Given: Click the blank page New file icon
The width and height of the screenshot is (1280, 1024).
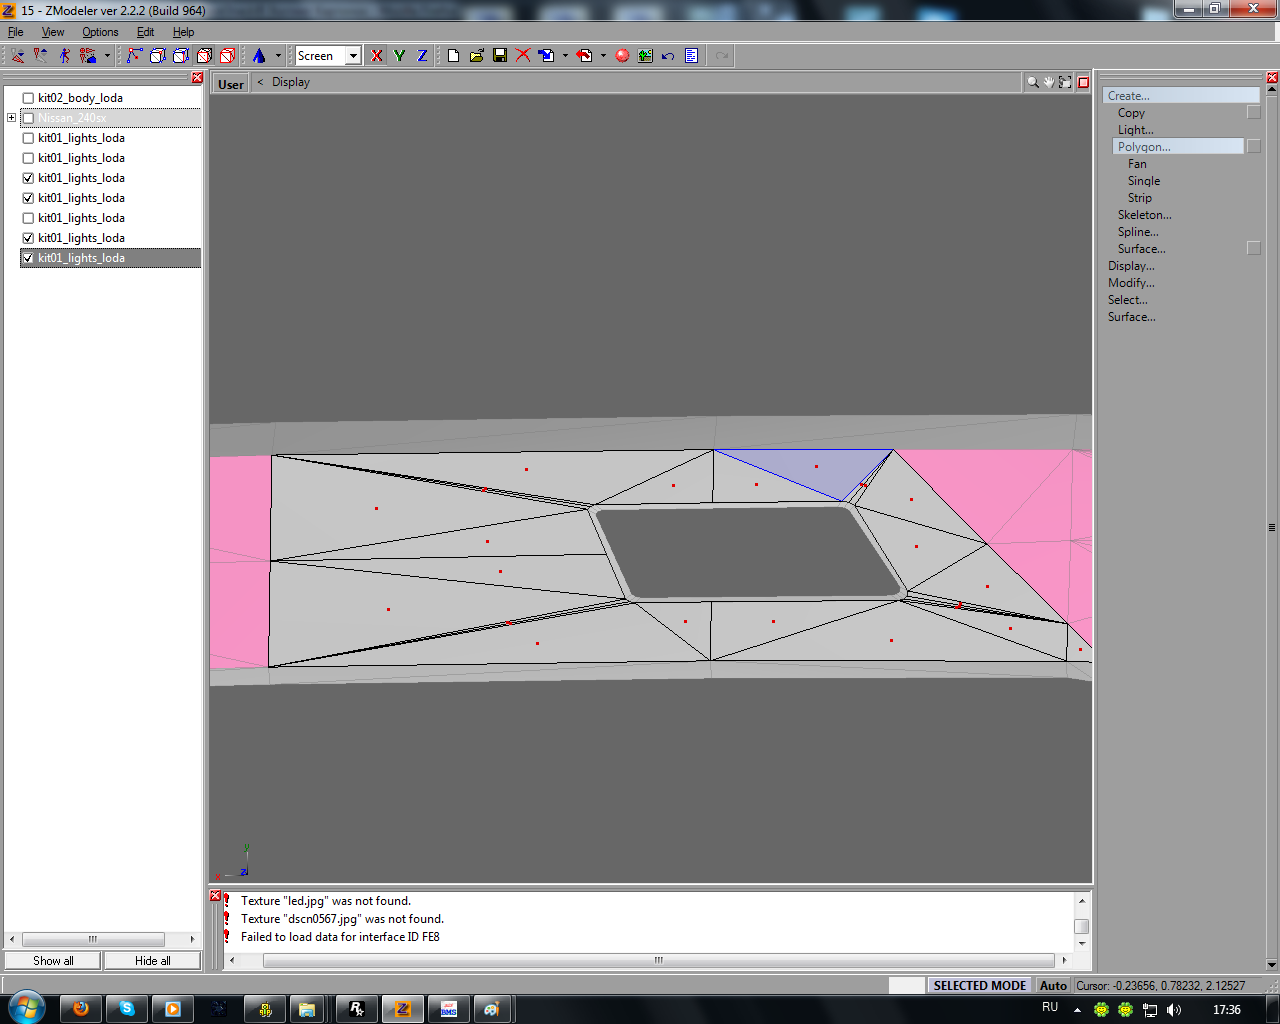Looking at the screenshot, I should (x=453, y=56).
